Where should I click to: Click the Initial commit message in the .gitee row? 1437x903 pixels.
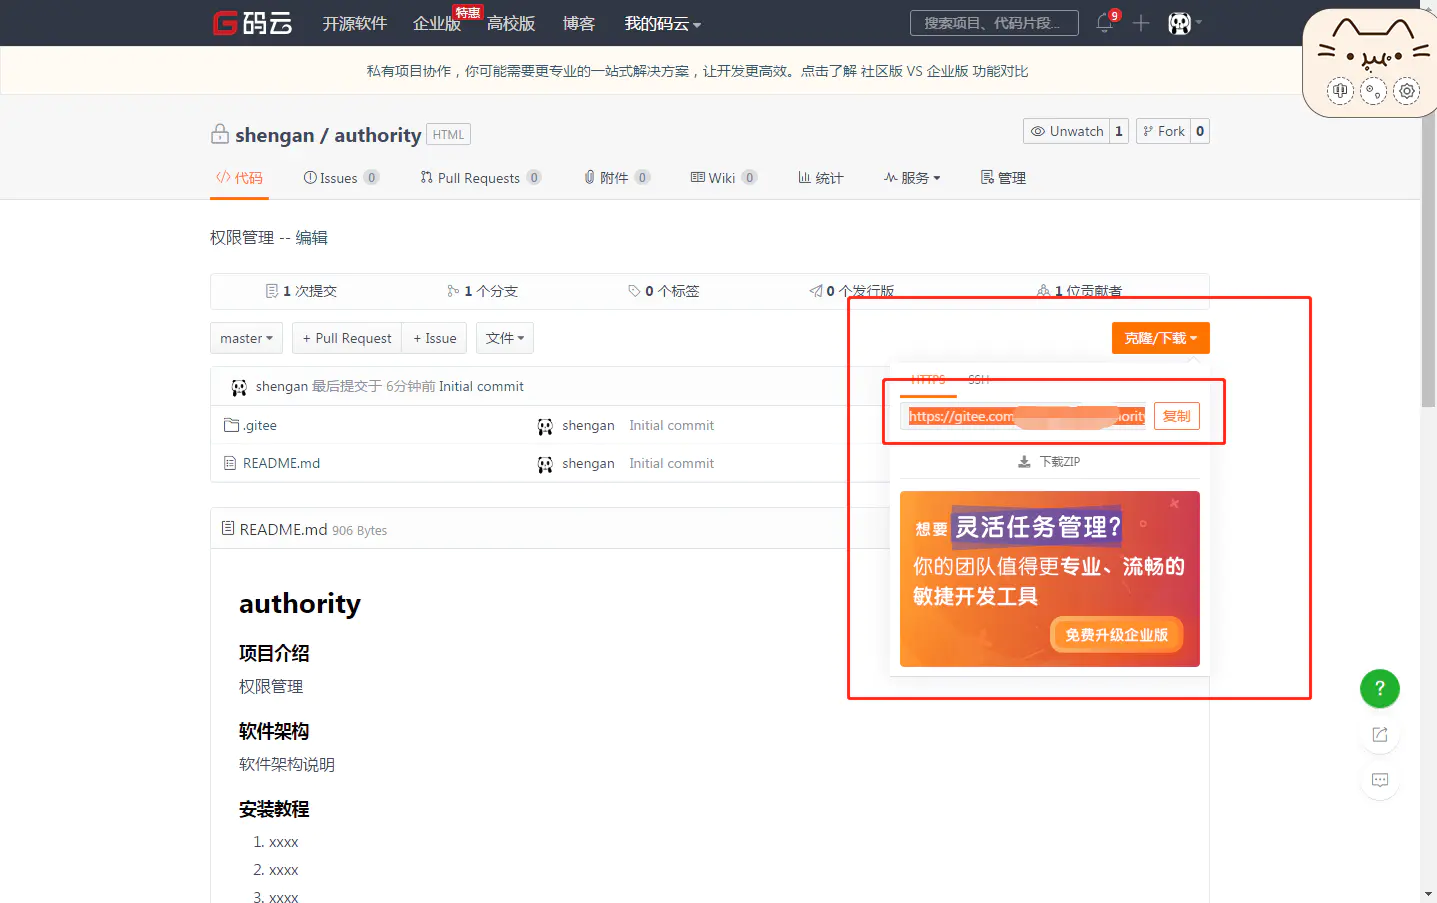click(x=671, y=425)
